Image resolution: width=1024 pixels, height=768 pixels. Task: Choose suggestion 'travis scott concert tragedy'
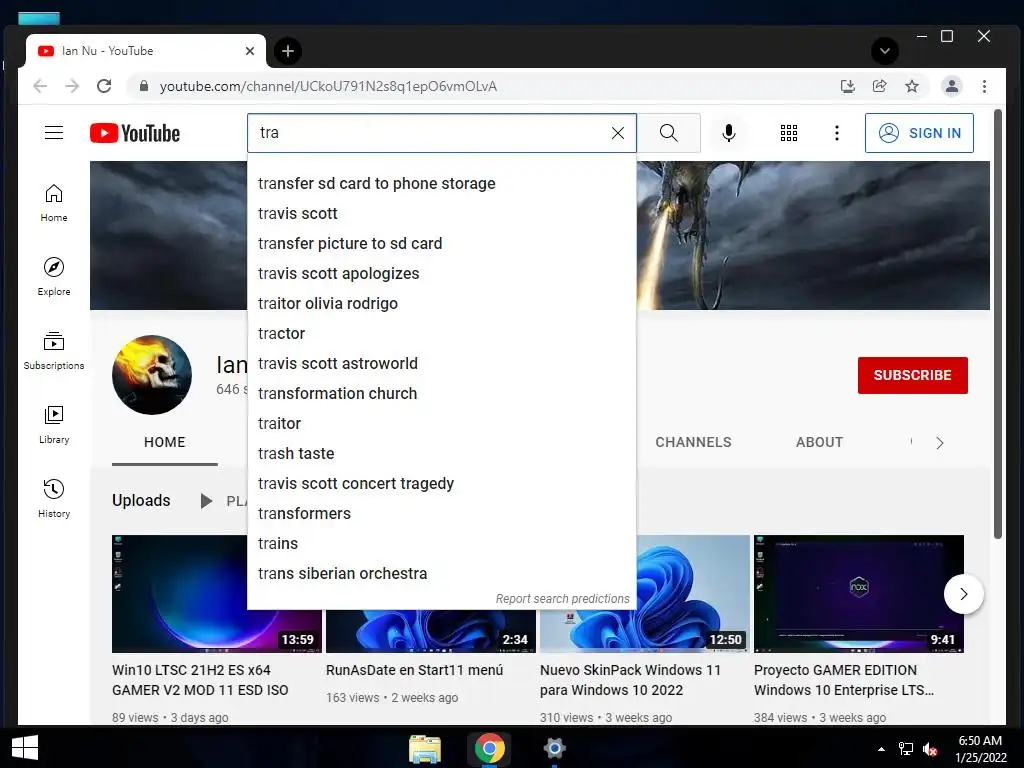(441, 484)
